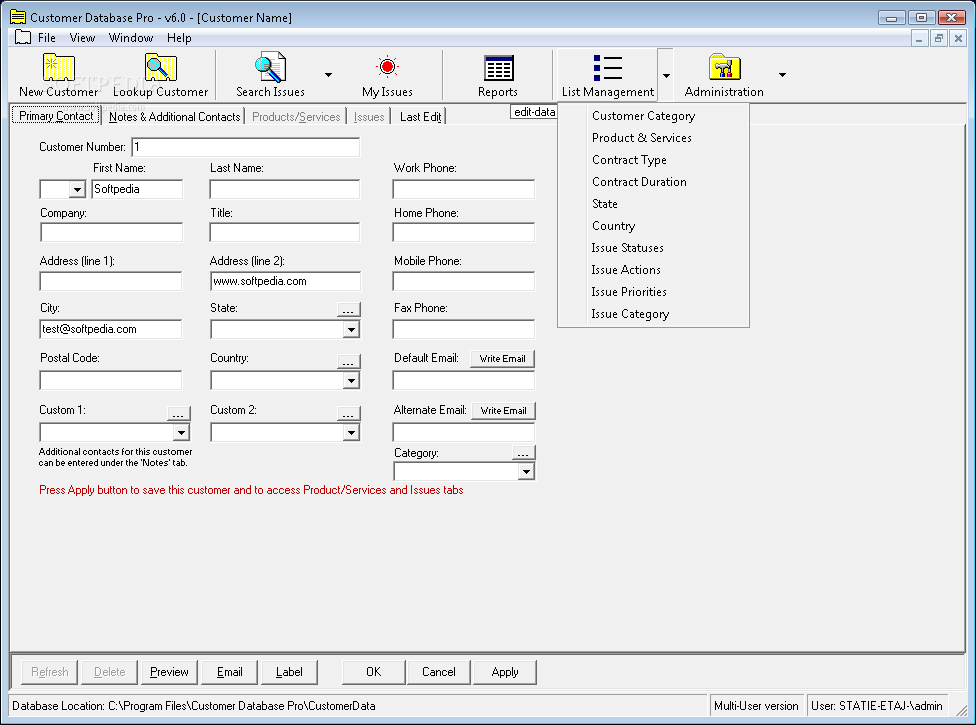Click the Cancel button
The width and height of the screenshot is (976, 725).
[439, 672]
